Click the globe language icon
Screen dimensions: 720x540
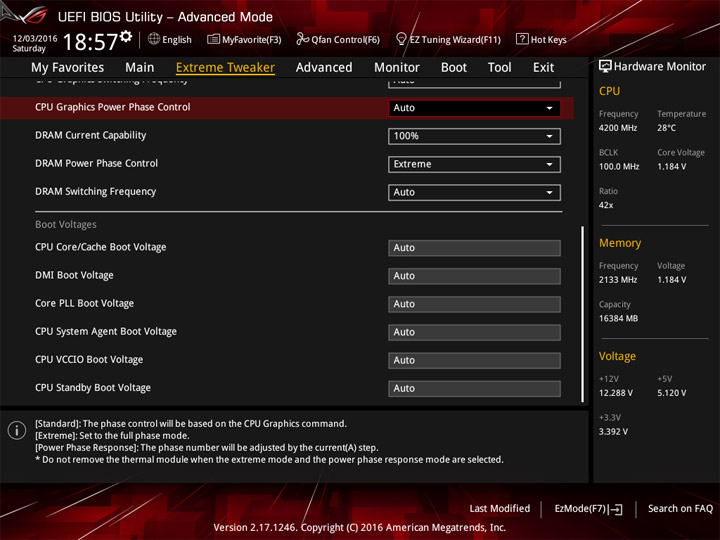154,39
